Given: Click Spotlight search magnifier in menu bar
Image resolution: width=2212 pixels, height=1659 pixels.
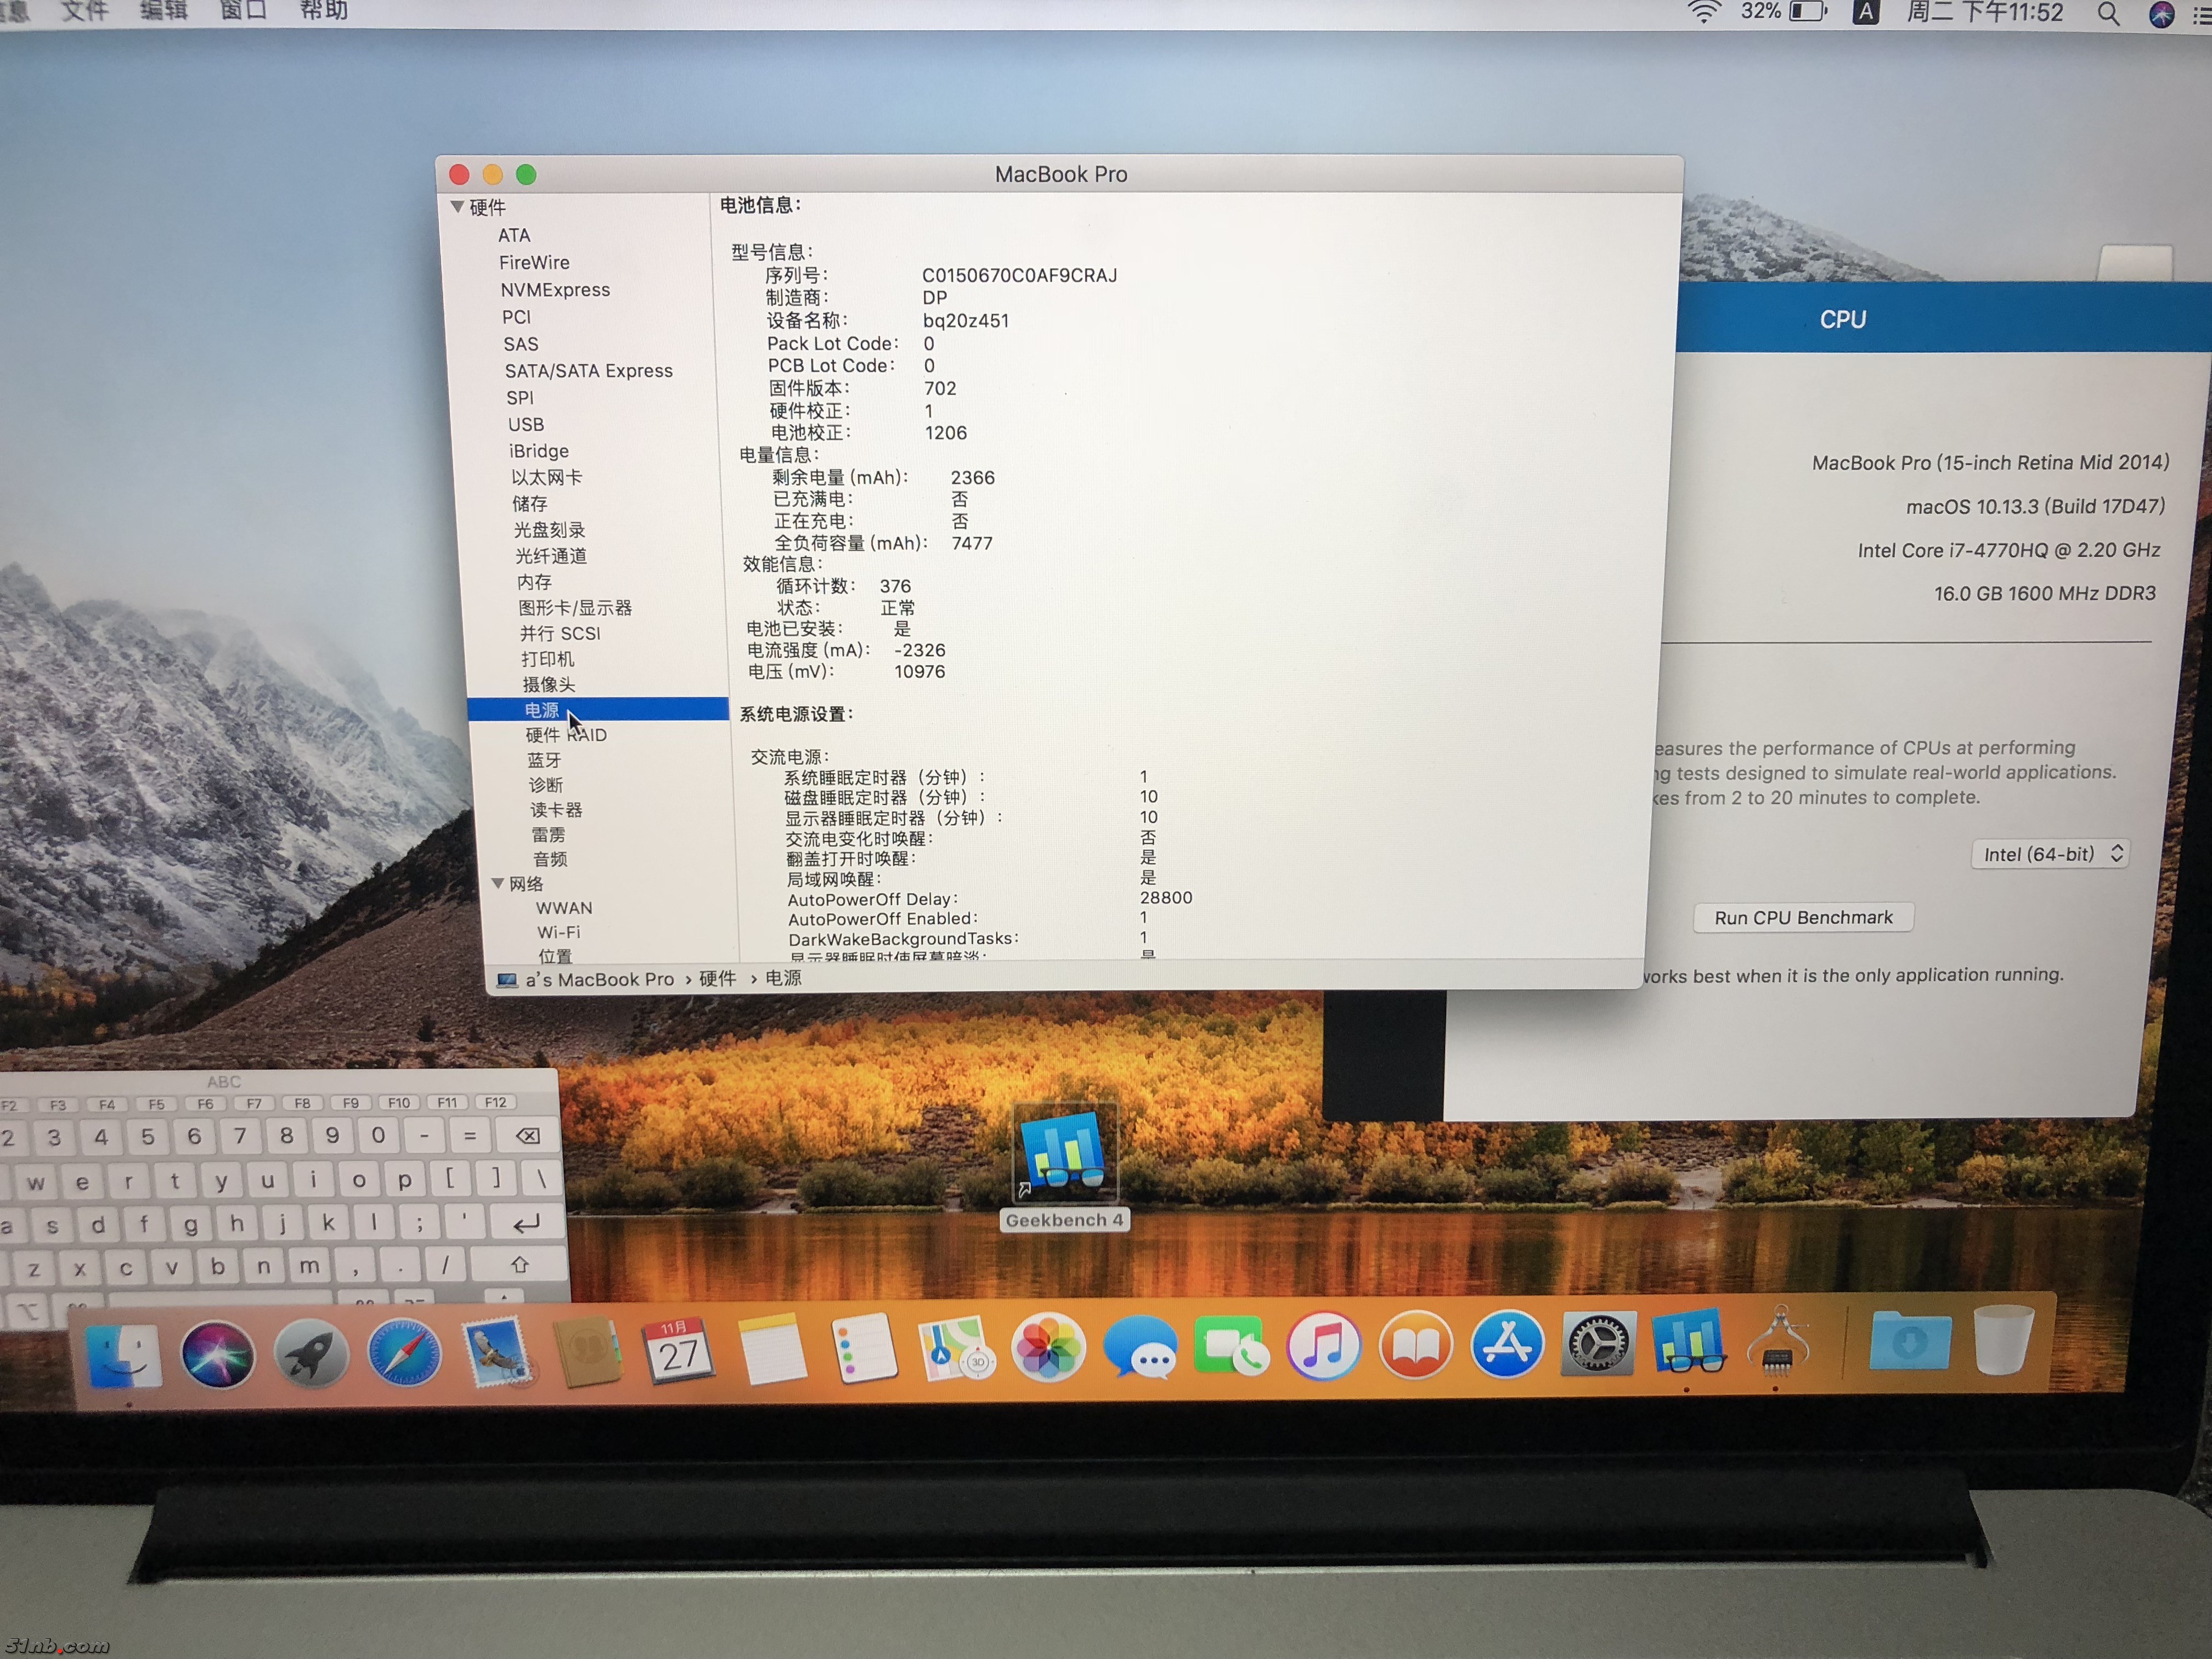Looking at the screenshot, I should (2107, 13).
